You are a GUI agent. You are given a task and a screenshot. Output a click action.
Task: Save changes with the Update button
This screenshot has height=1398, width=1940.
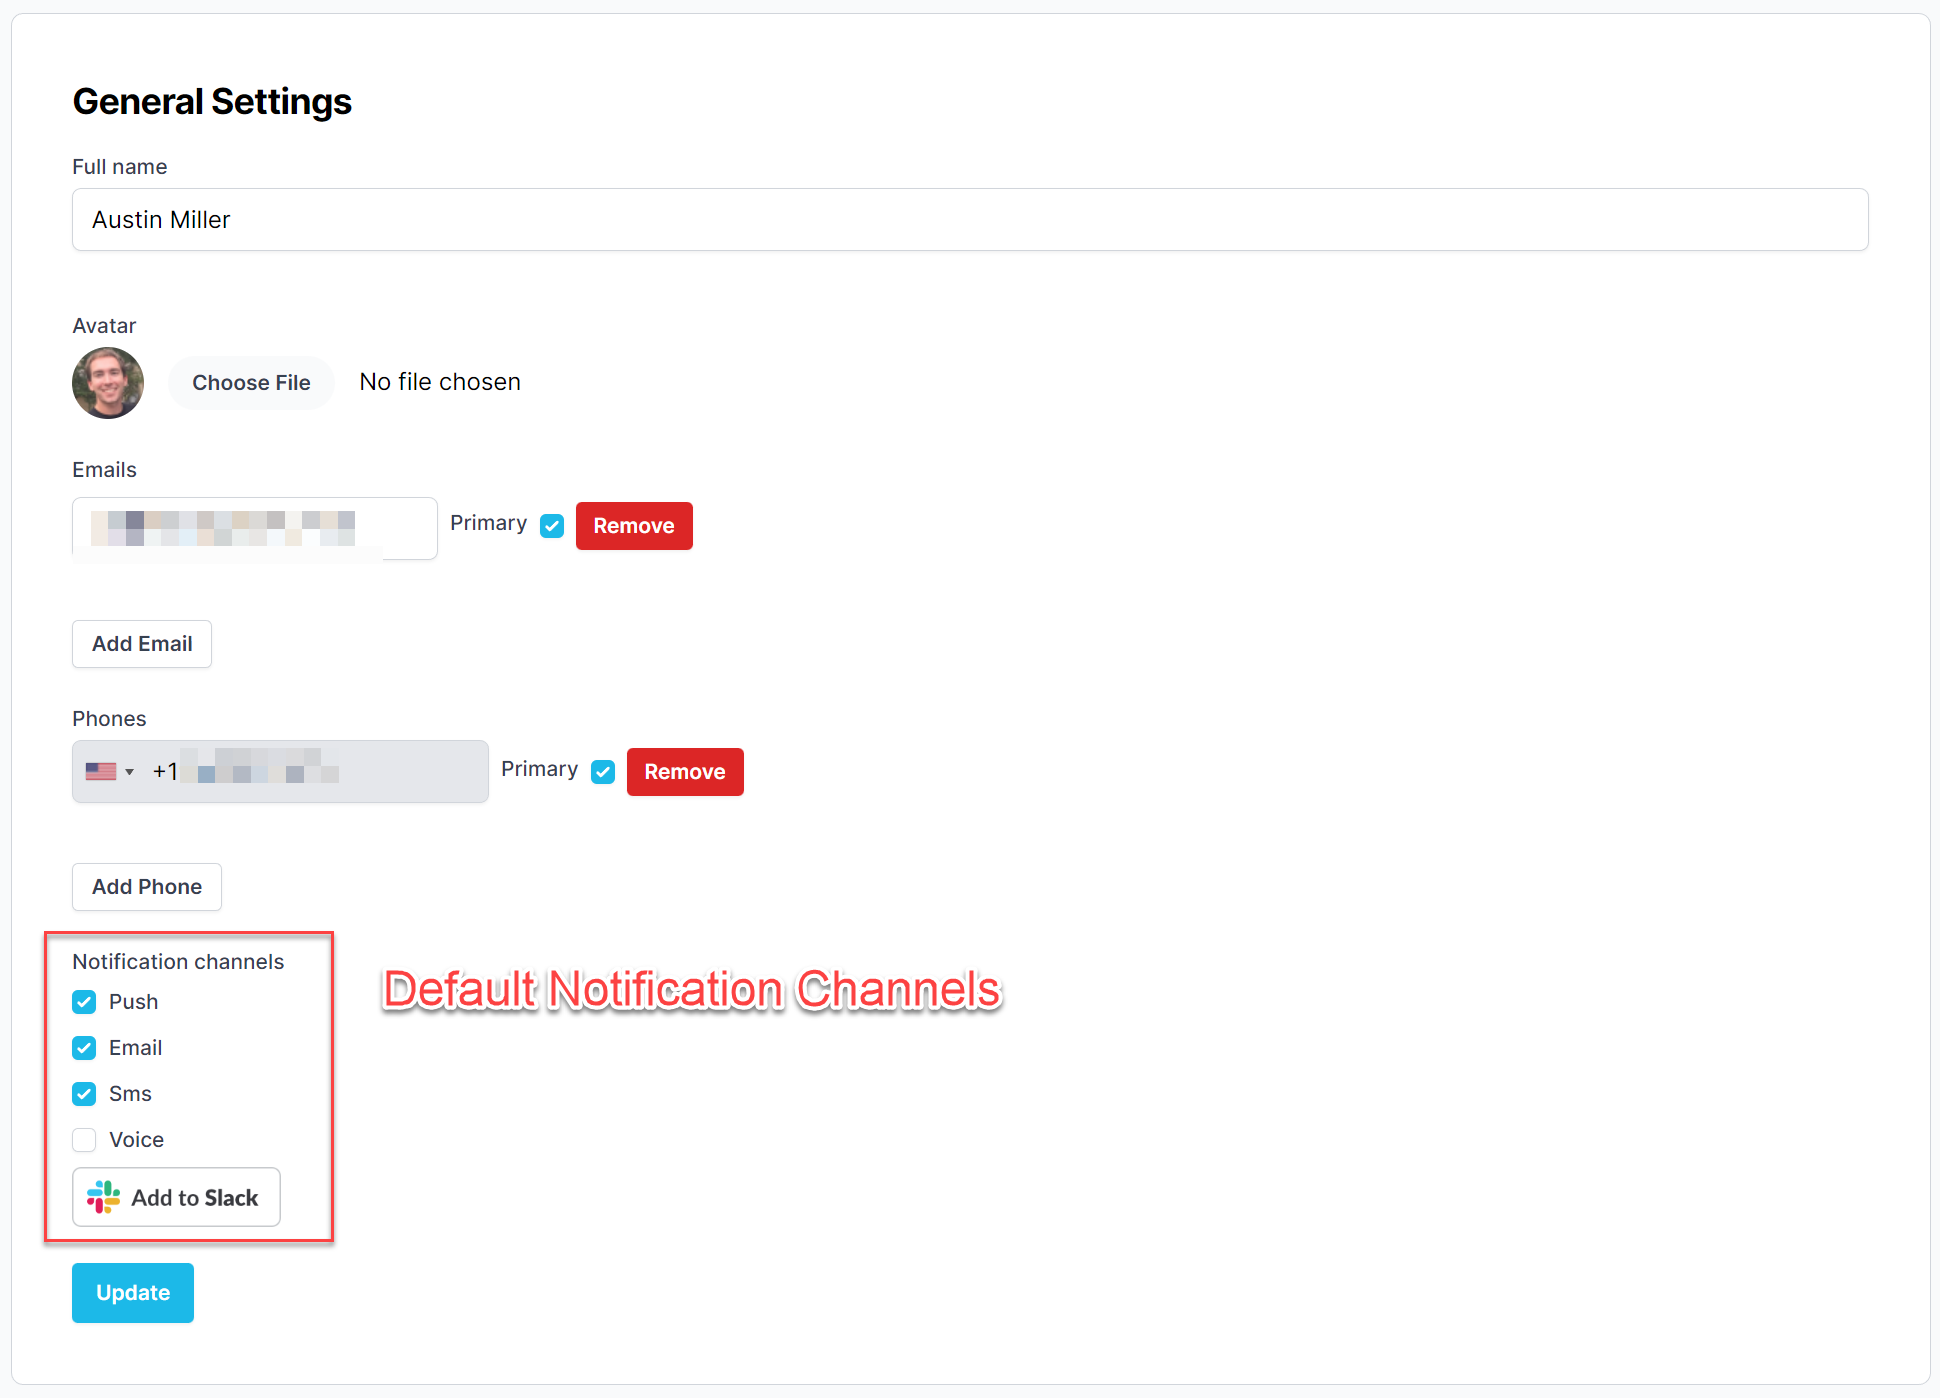tap(133, 1293)
